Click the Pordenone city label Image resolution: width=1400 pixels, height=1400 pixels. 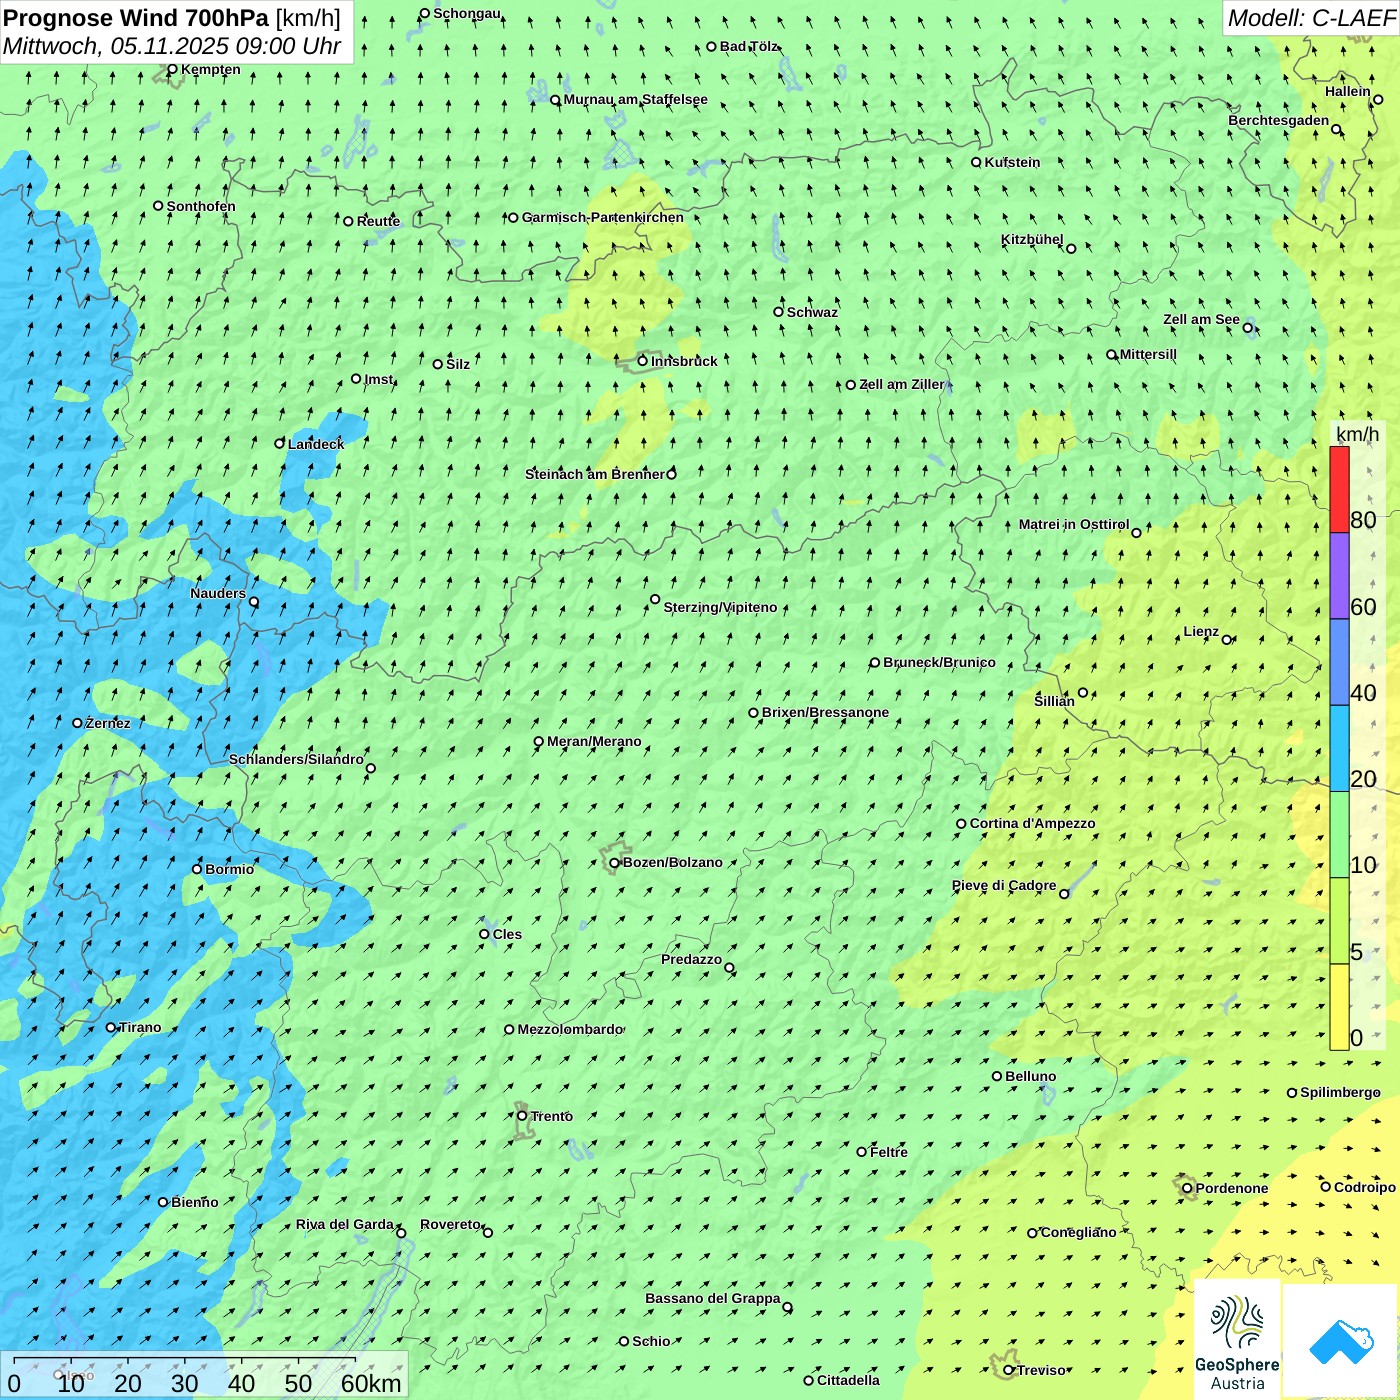point(1231,1188)
